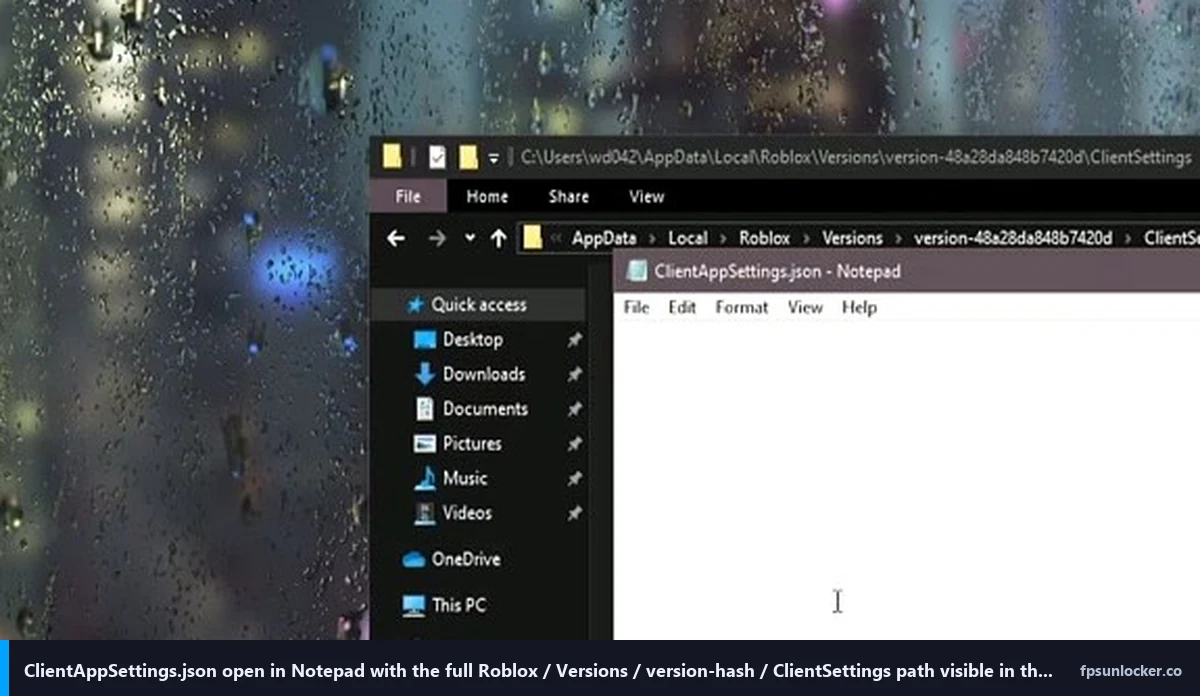Viewport: 1200px width, 696px height.
Task: Click inside the empty Notepad text area
Action: [906, 480]
